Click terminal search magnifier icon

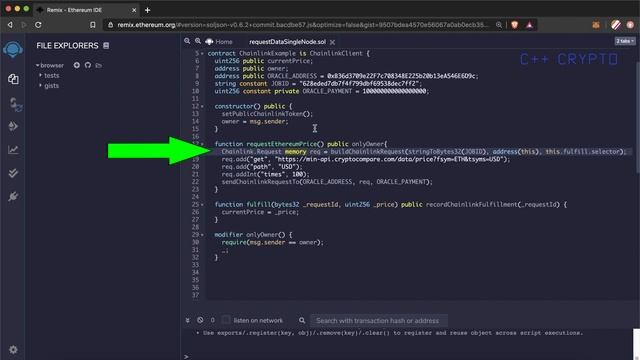point(302,320)
